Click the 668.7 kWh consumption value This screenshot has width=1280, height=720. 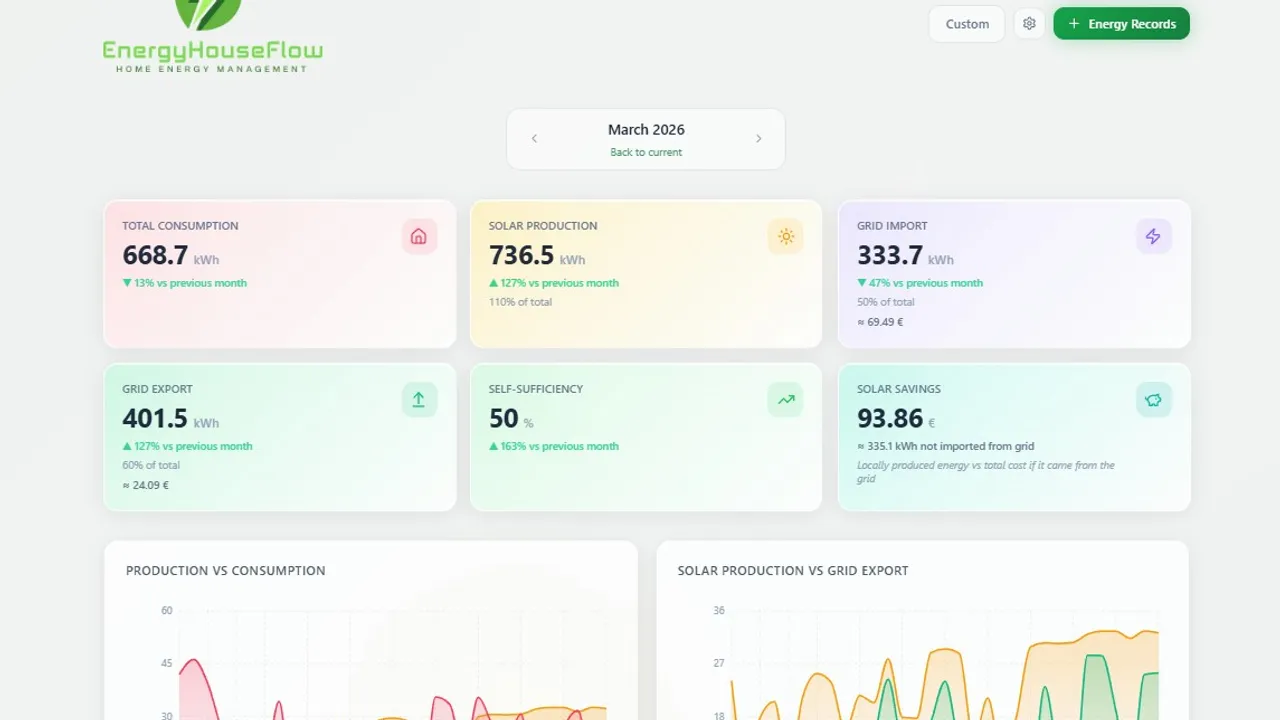coord(170,256)
